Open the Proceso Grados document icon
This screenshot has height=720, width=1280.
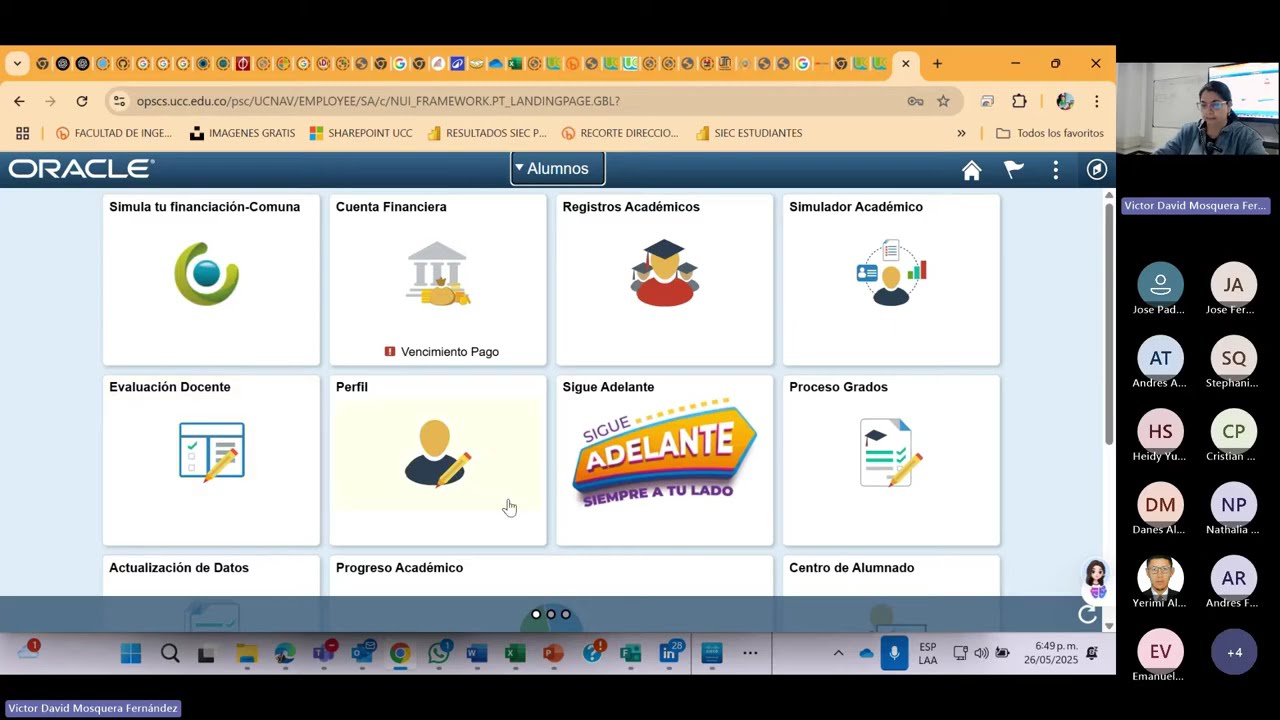891,453
